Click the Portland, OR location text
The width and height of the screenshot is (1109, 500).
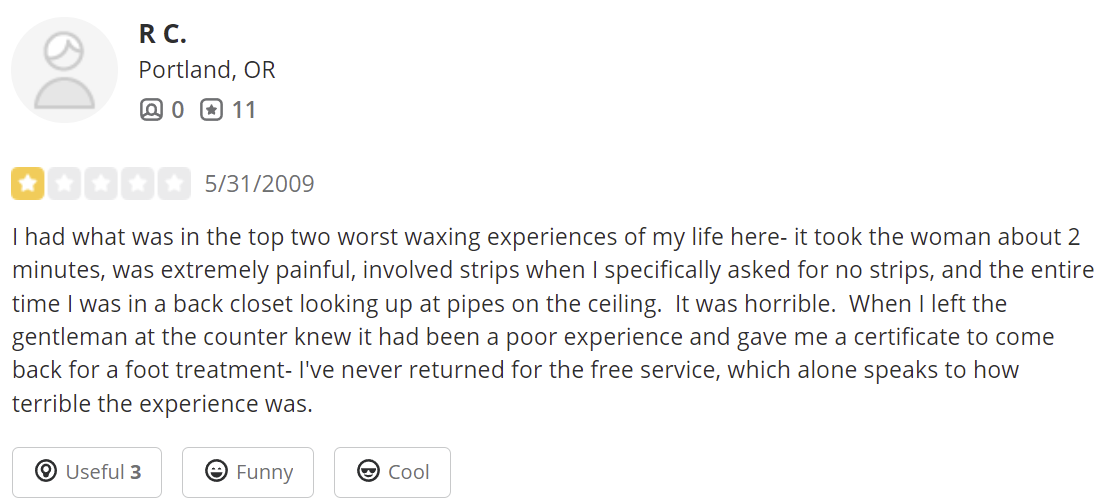[207, 70]
